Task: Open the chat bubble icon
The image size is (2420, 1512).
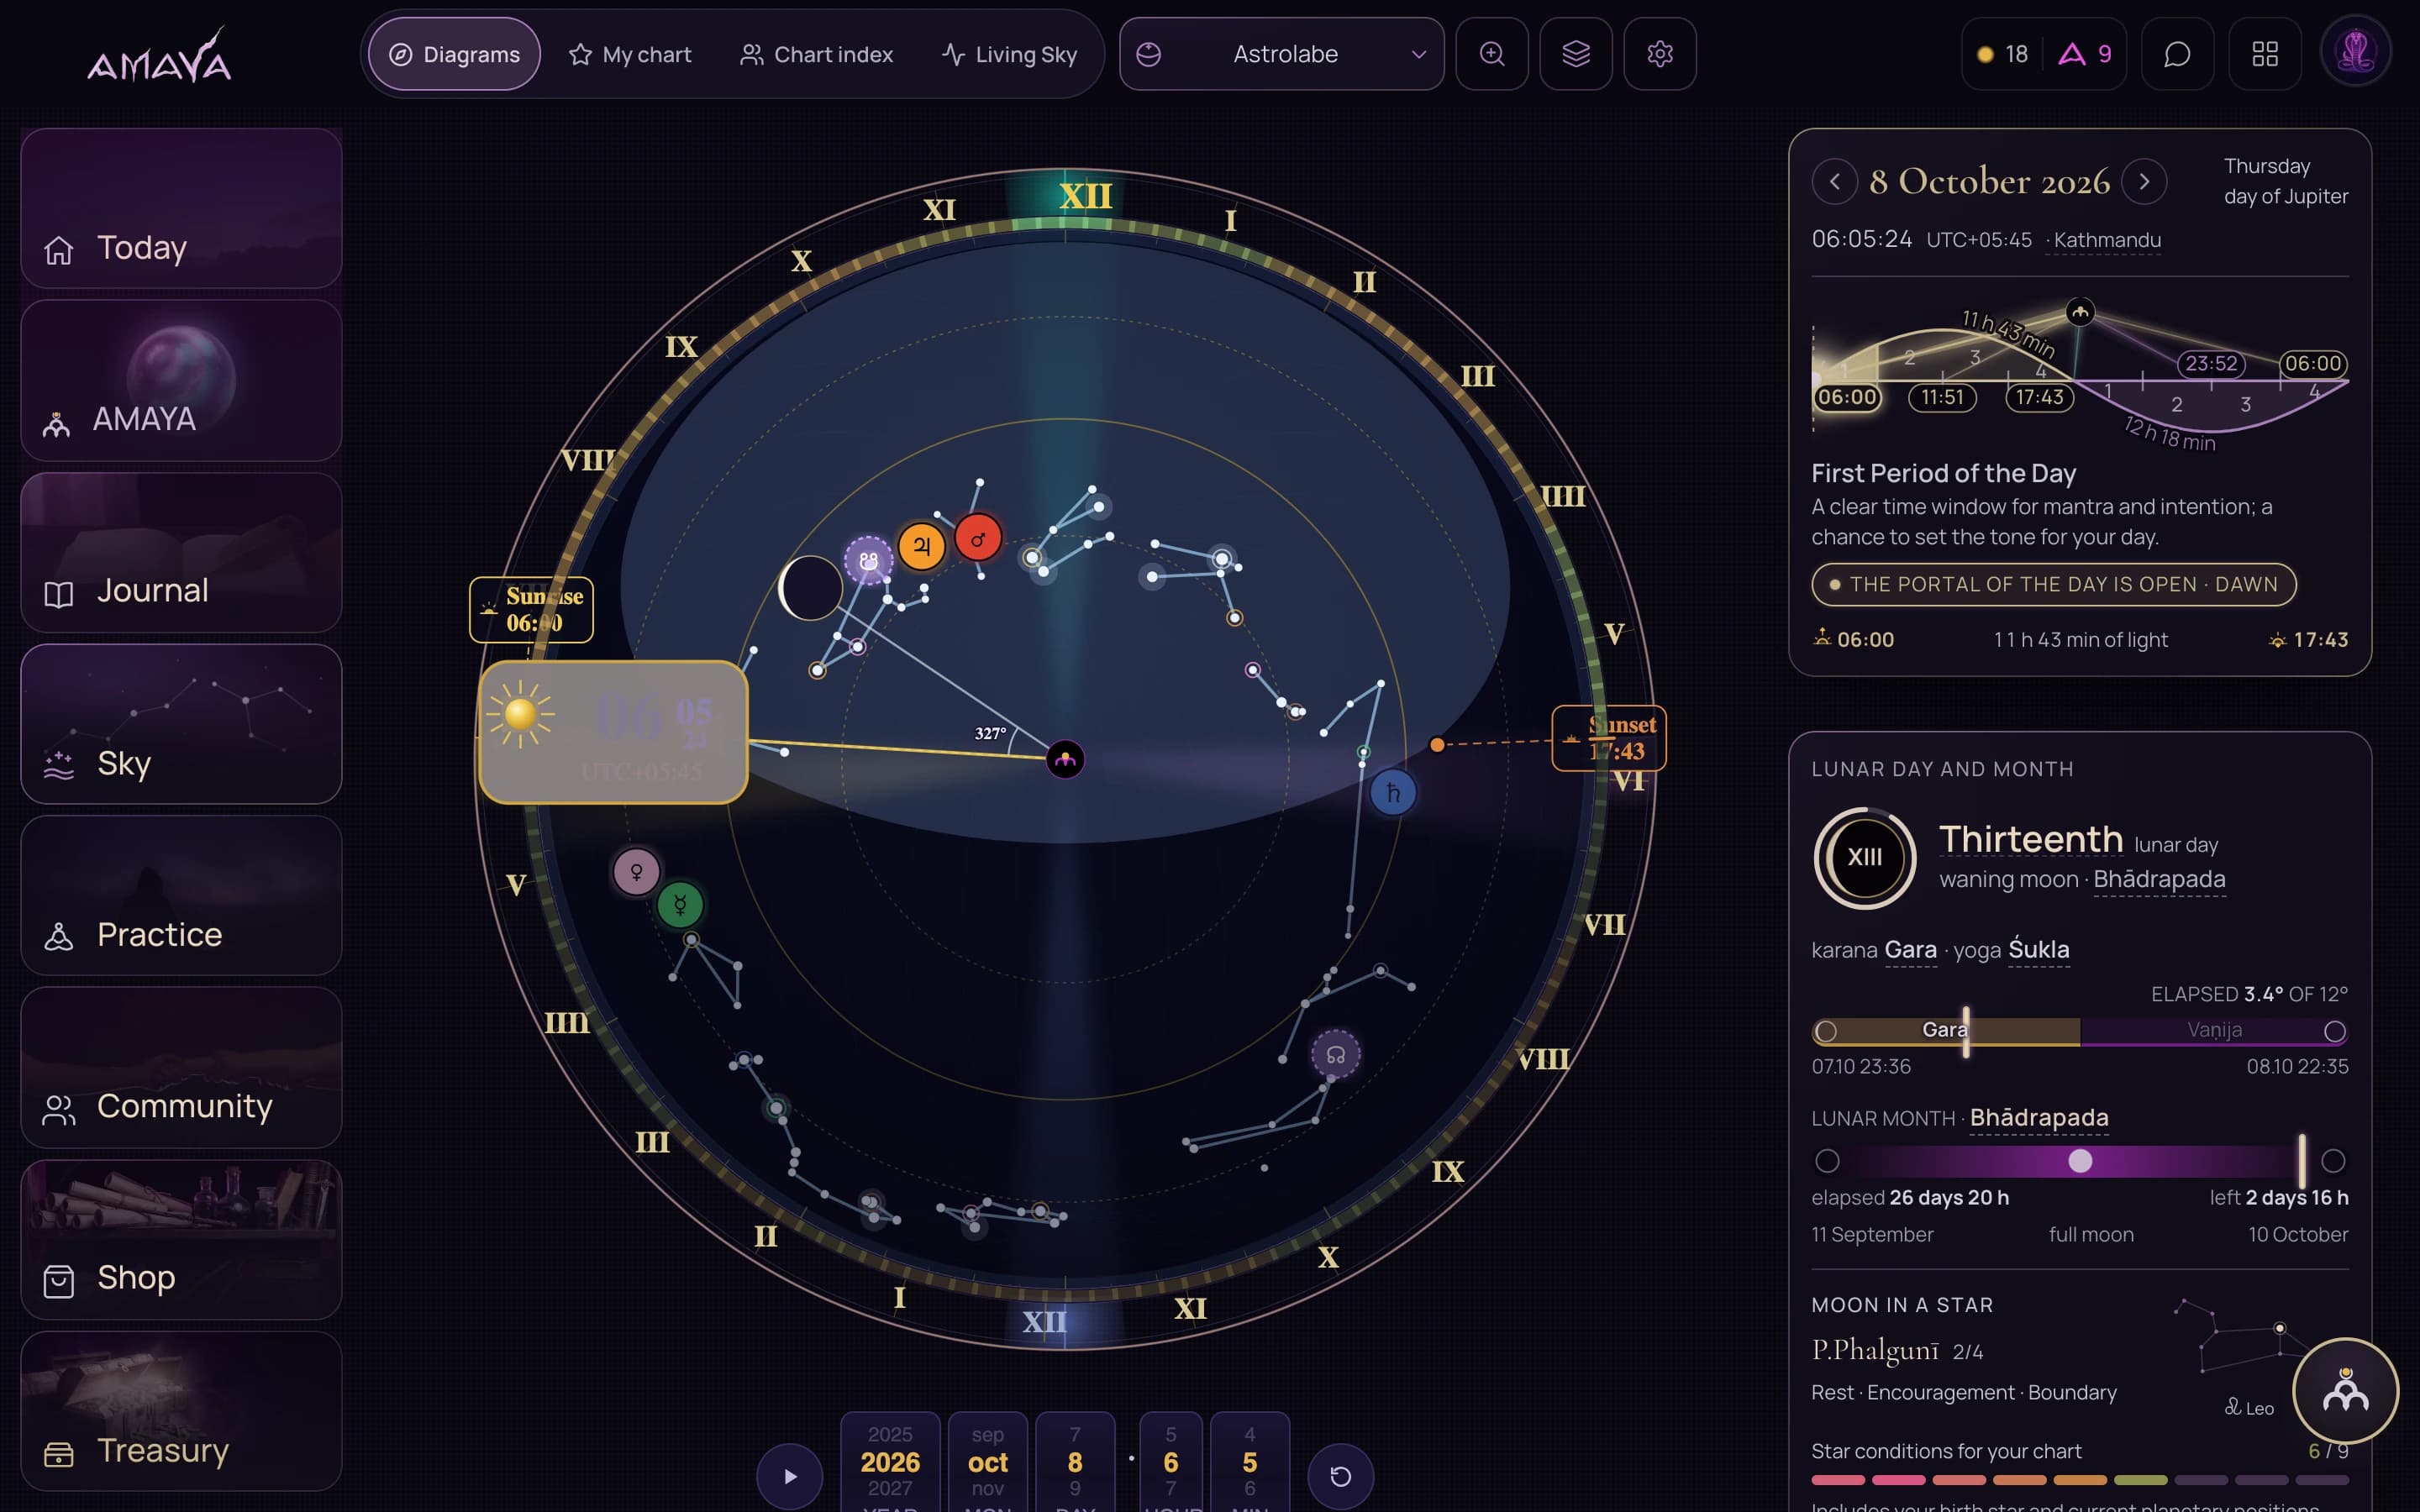Action: pos(2177,54)
